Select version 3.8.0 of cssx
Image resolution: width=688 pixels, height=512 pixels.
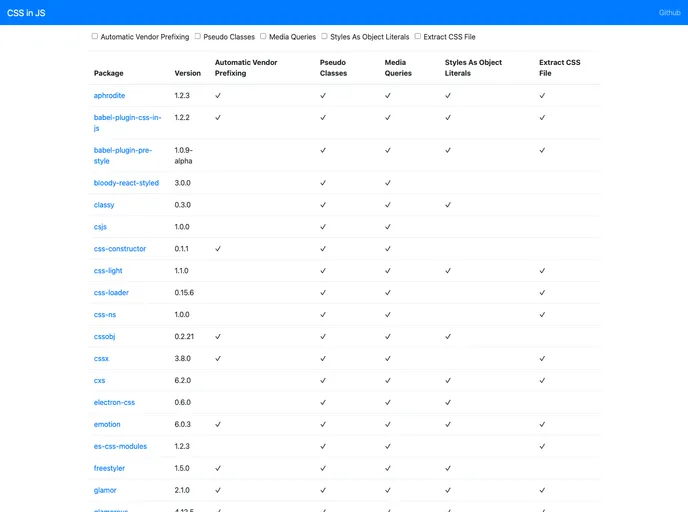(x=183, y=358)
